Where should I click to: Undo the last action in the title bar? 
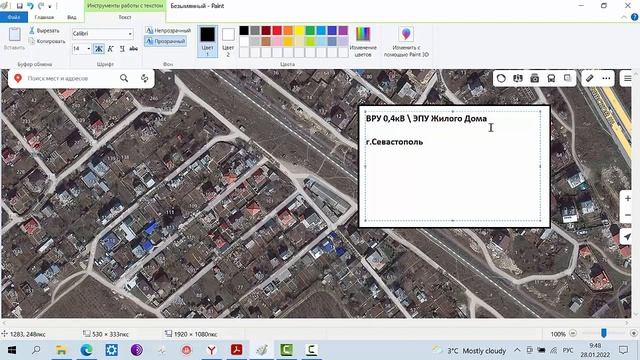[x=30, y=6]
